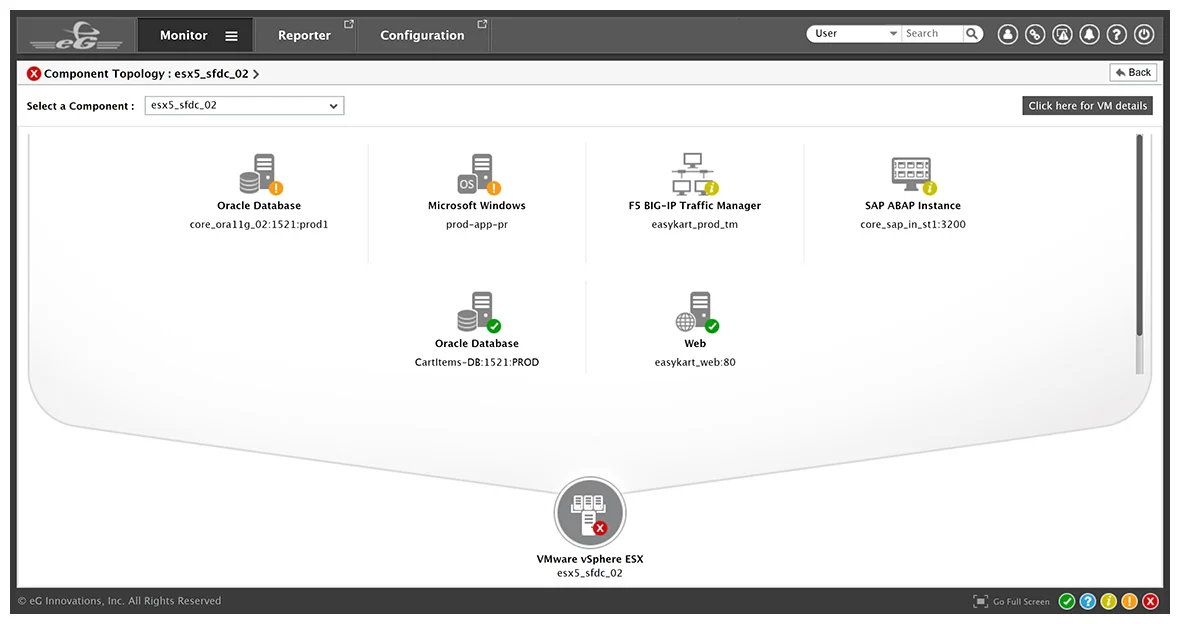Click the prod-app-pr label
This screenshot has height=624, width=1180.
coord(477,224)
